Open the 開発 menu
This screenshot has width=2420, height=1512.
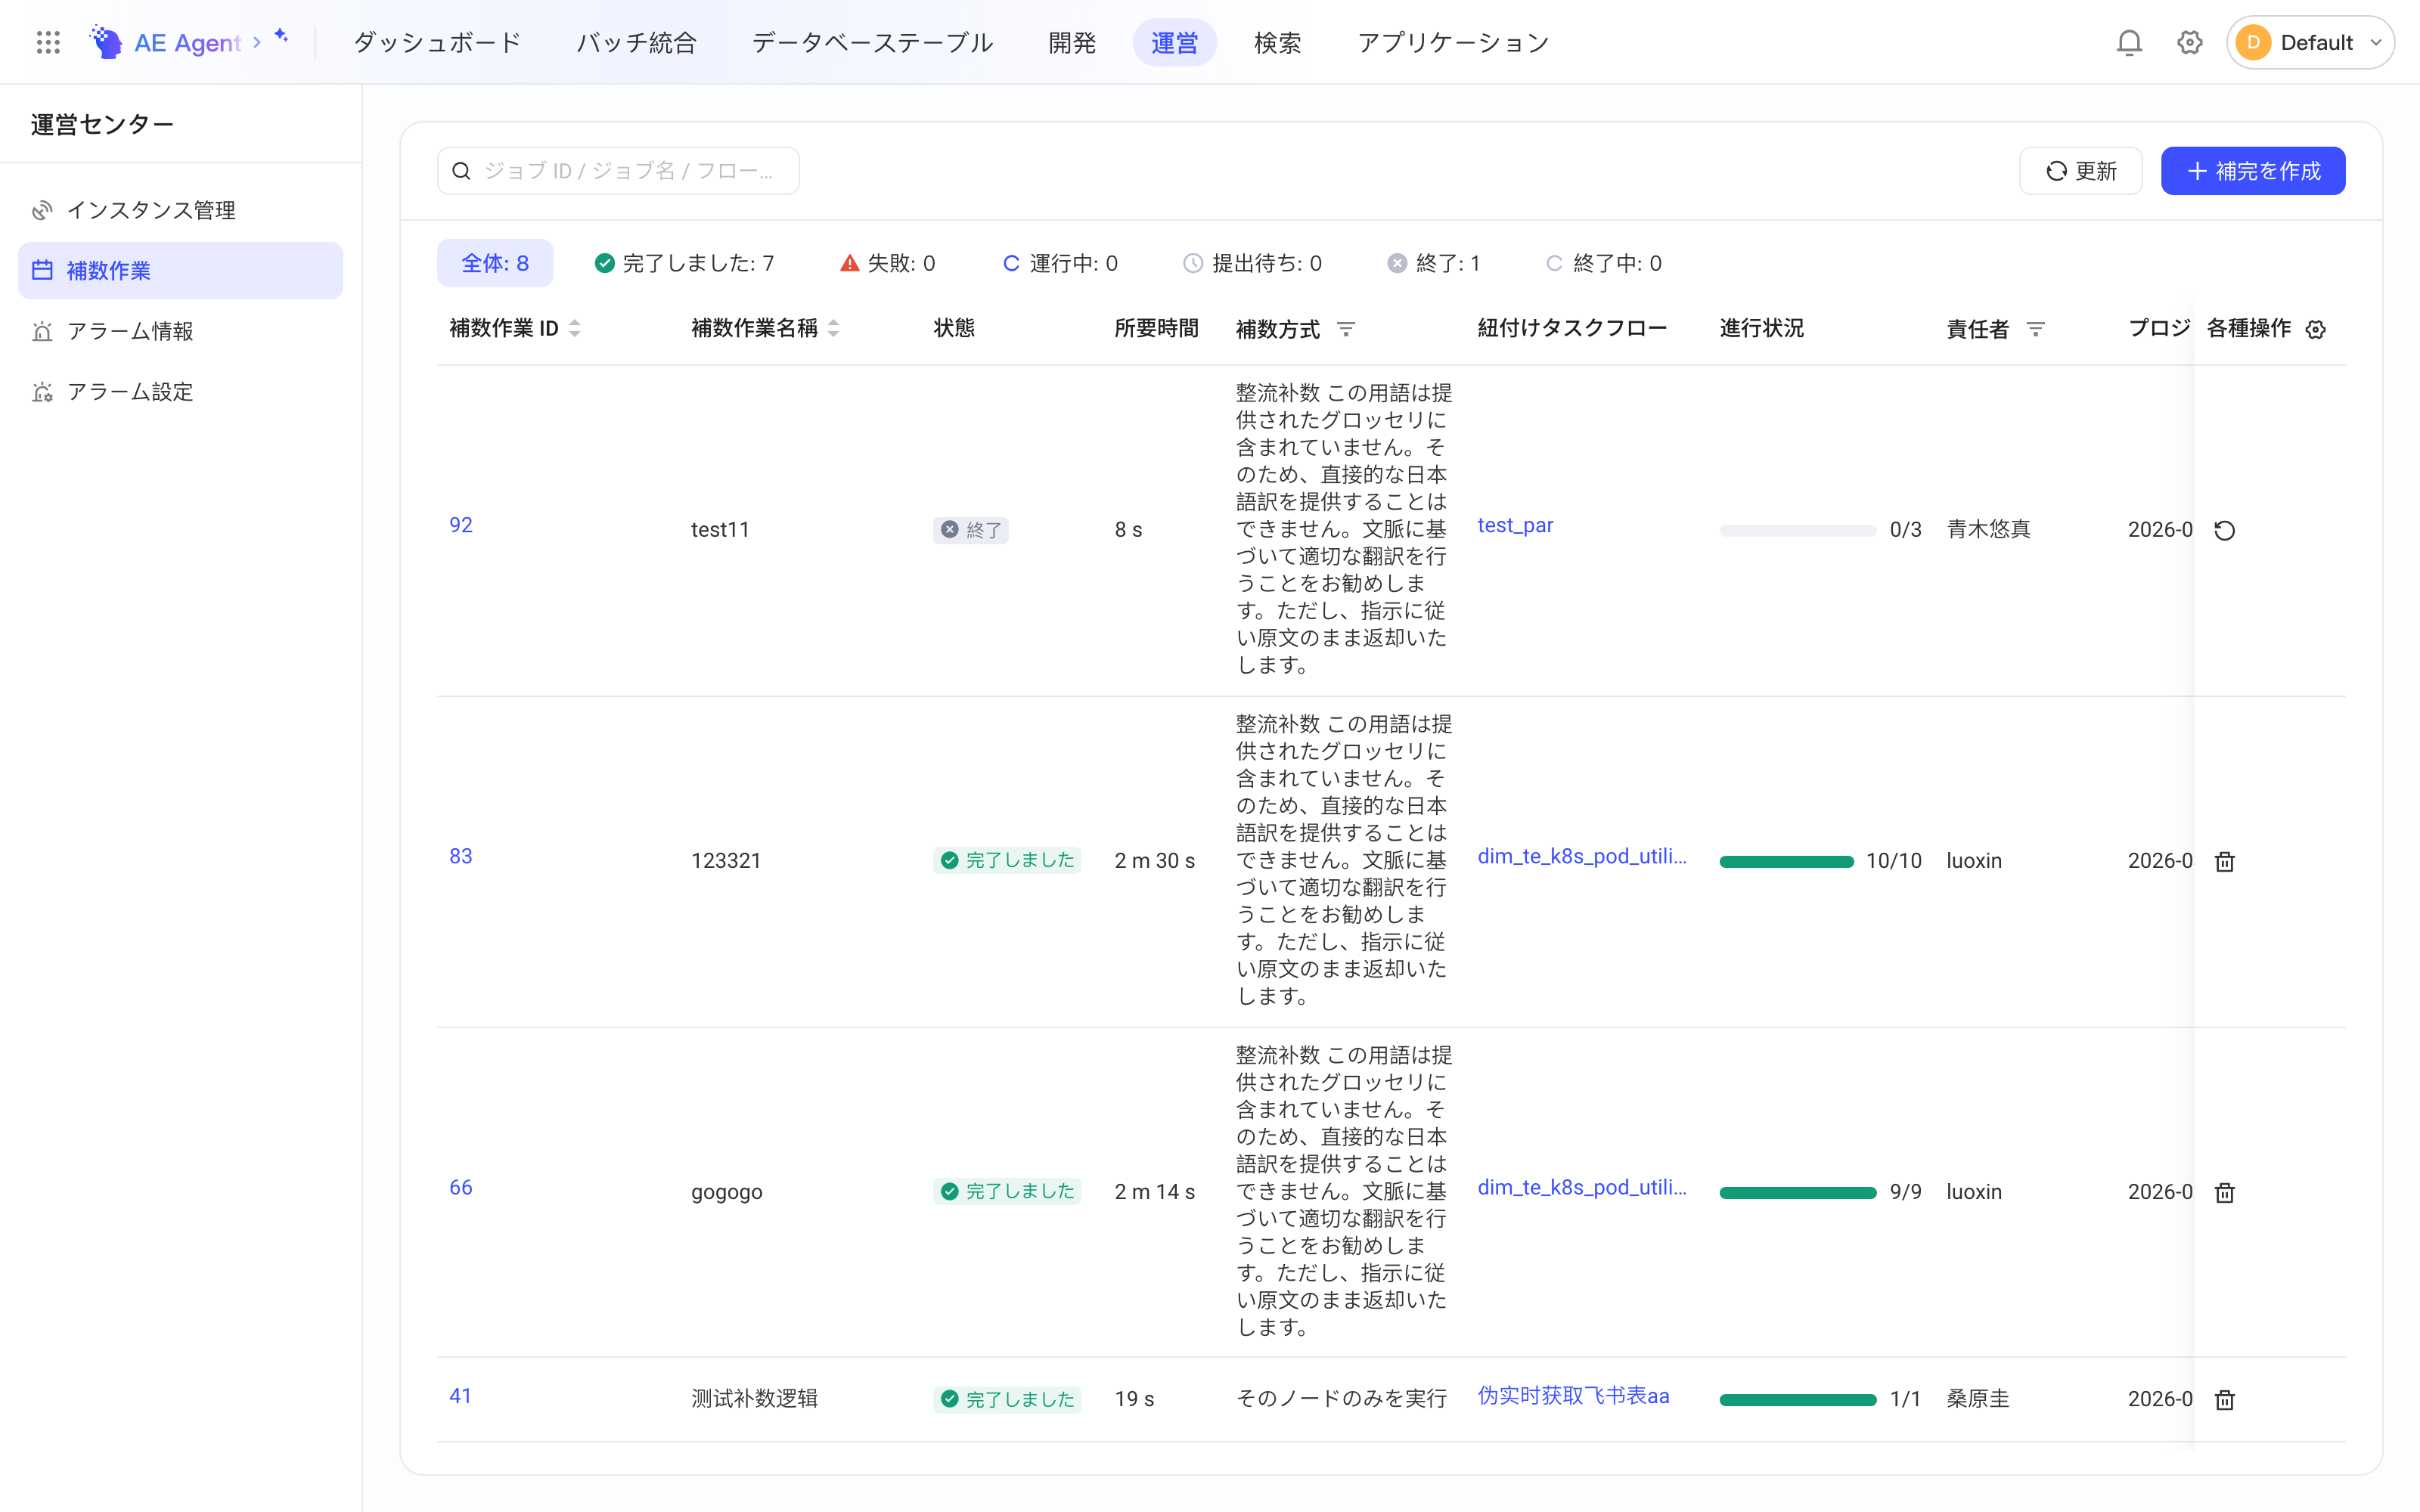click(1072, 42)
